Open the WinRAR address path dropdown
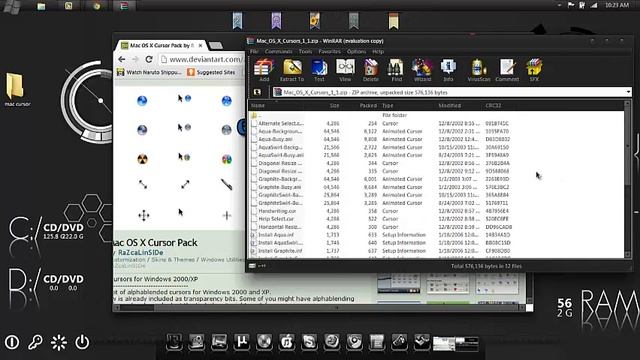This screenshot has height=360, width=640. [628, 92]
